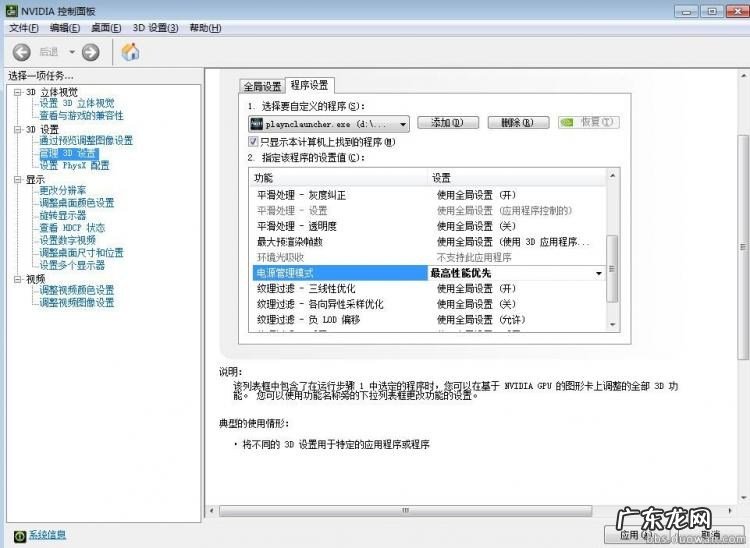Select the 纹理过滤 - 负 LOD 偏移 row
This screenshot has width=750, height=548.
pyautogui.click(x=428, y=319)
